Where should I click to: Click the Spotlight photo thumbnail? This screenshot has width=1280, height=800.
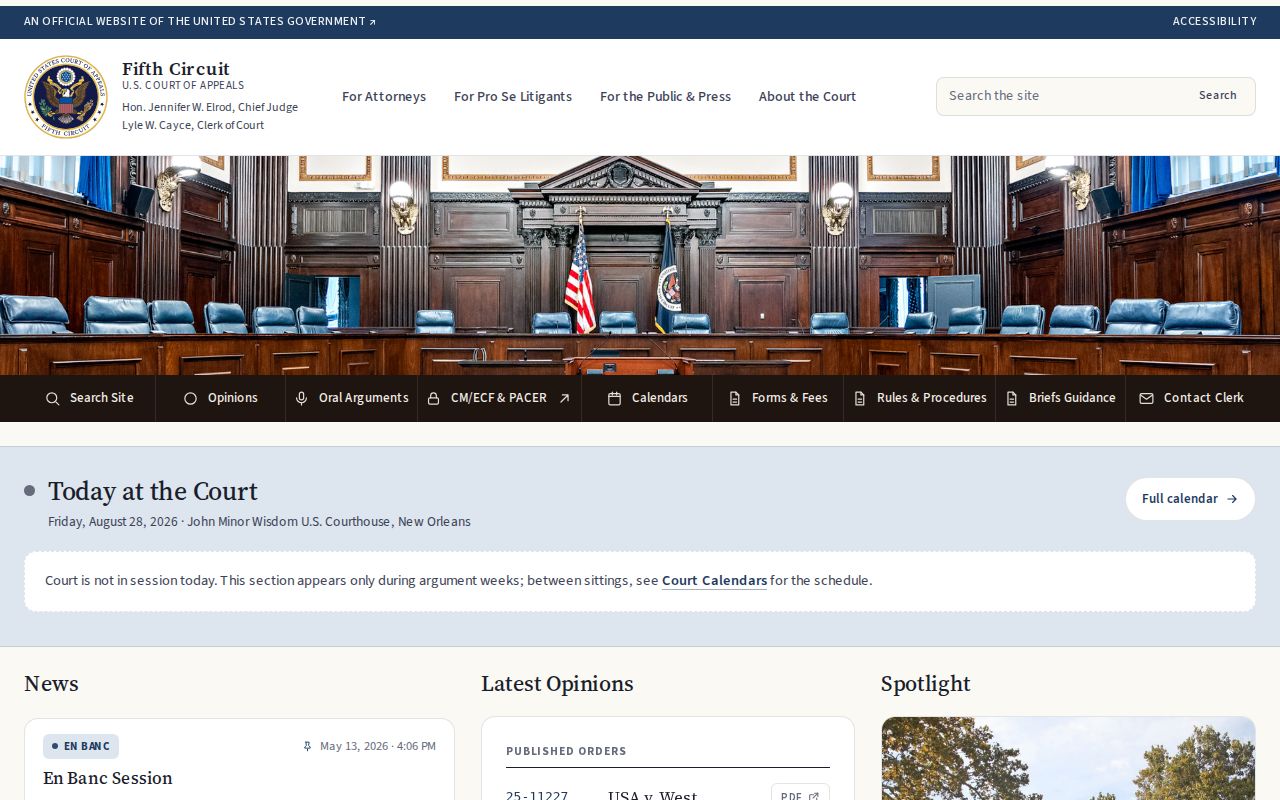(1068, 758)
